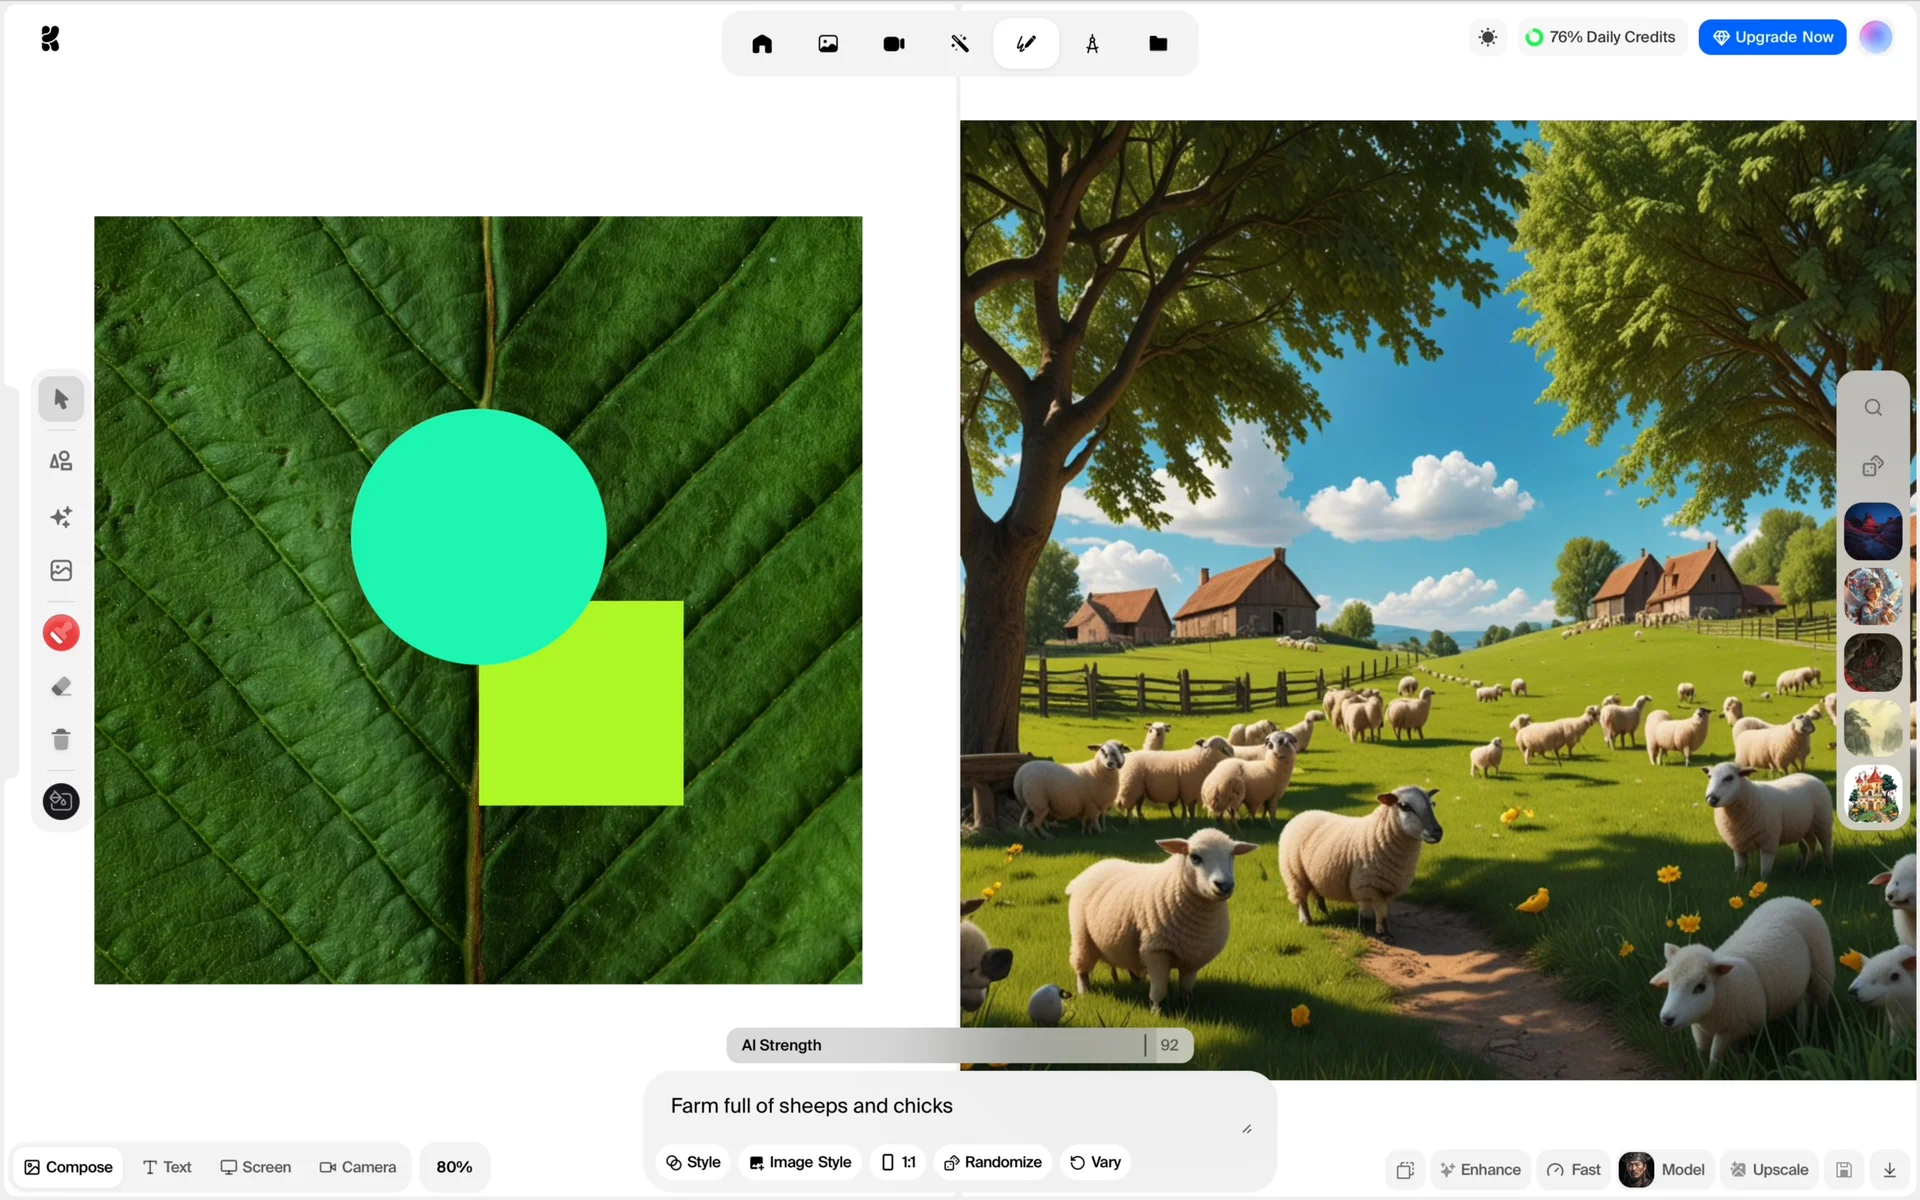Toggle light/dark theme sun icon
The height and width of the screenshot is (1200, 1920).
pos(1488,38)
